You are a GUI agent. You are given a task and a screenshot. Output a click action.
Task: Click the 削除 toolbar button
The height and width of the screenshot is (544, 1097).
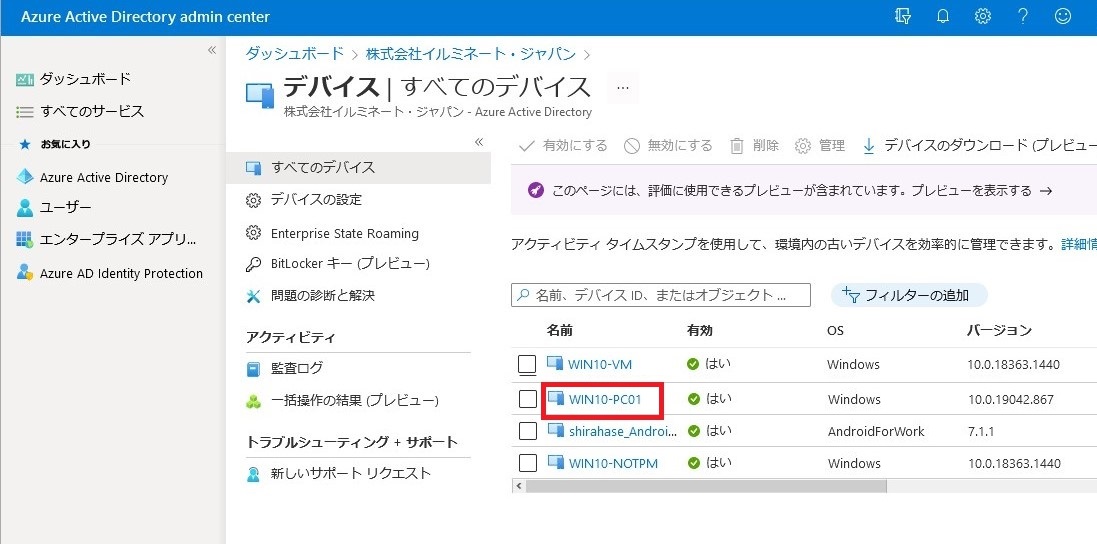pos(754,145)
